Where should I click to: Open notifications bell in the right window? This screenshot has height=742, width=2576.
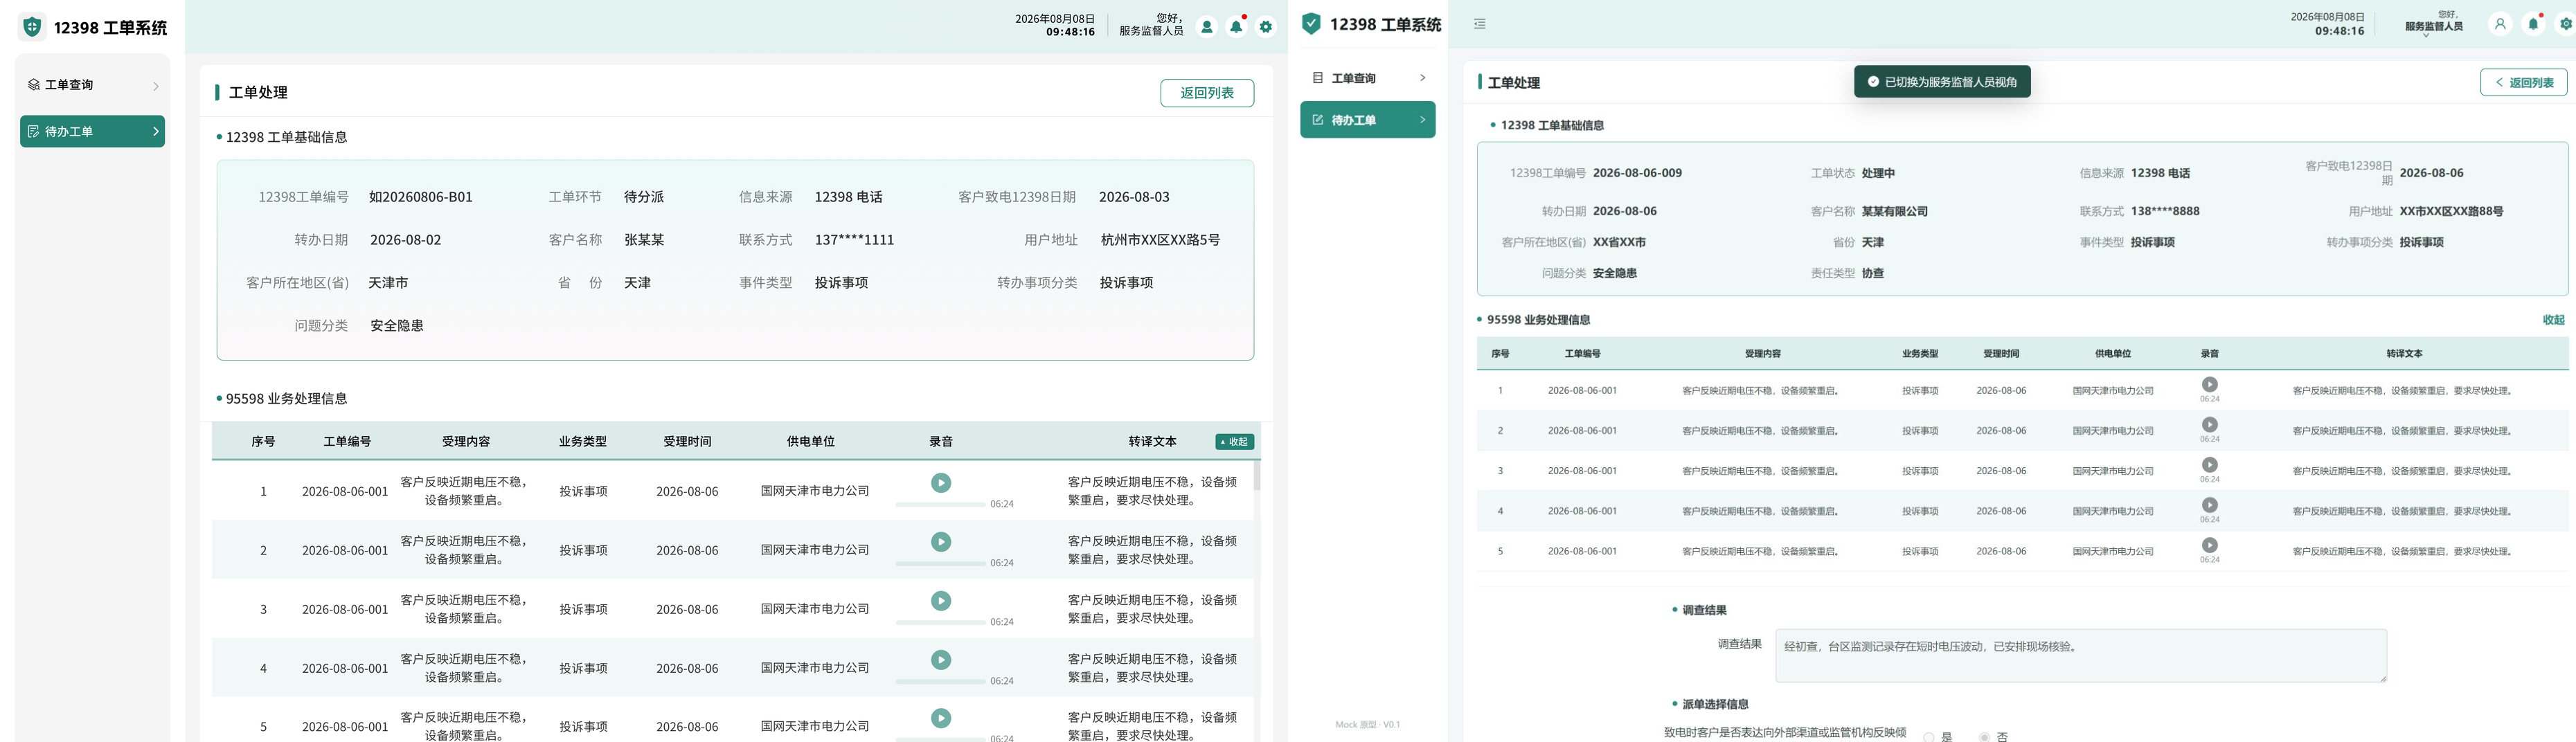[x=2533, y=24]
